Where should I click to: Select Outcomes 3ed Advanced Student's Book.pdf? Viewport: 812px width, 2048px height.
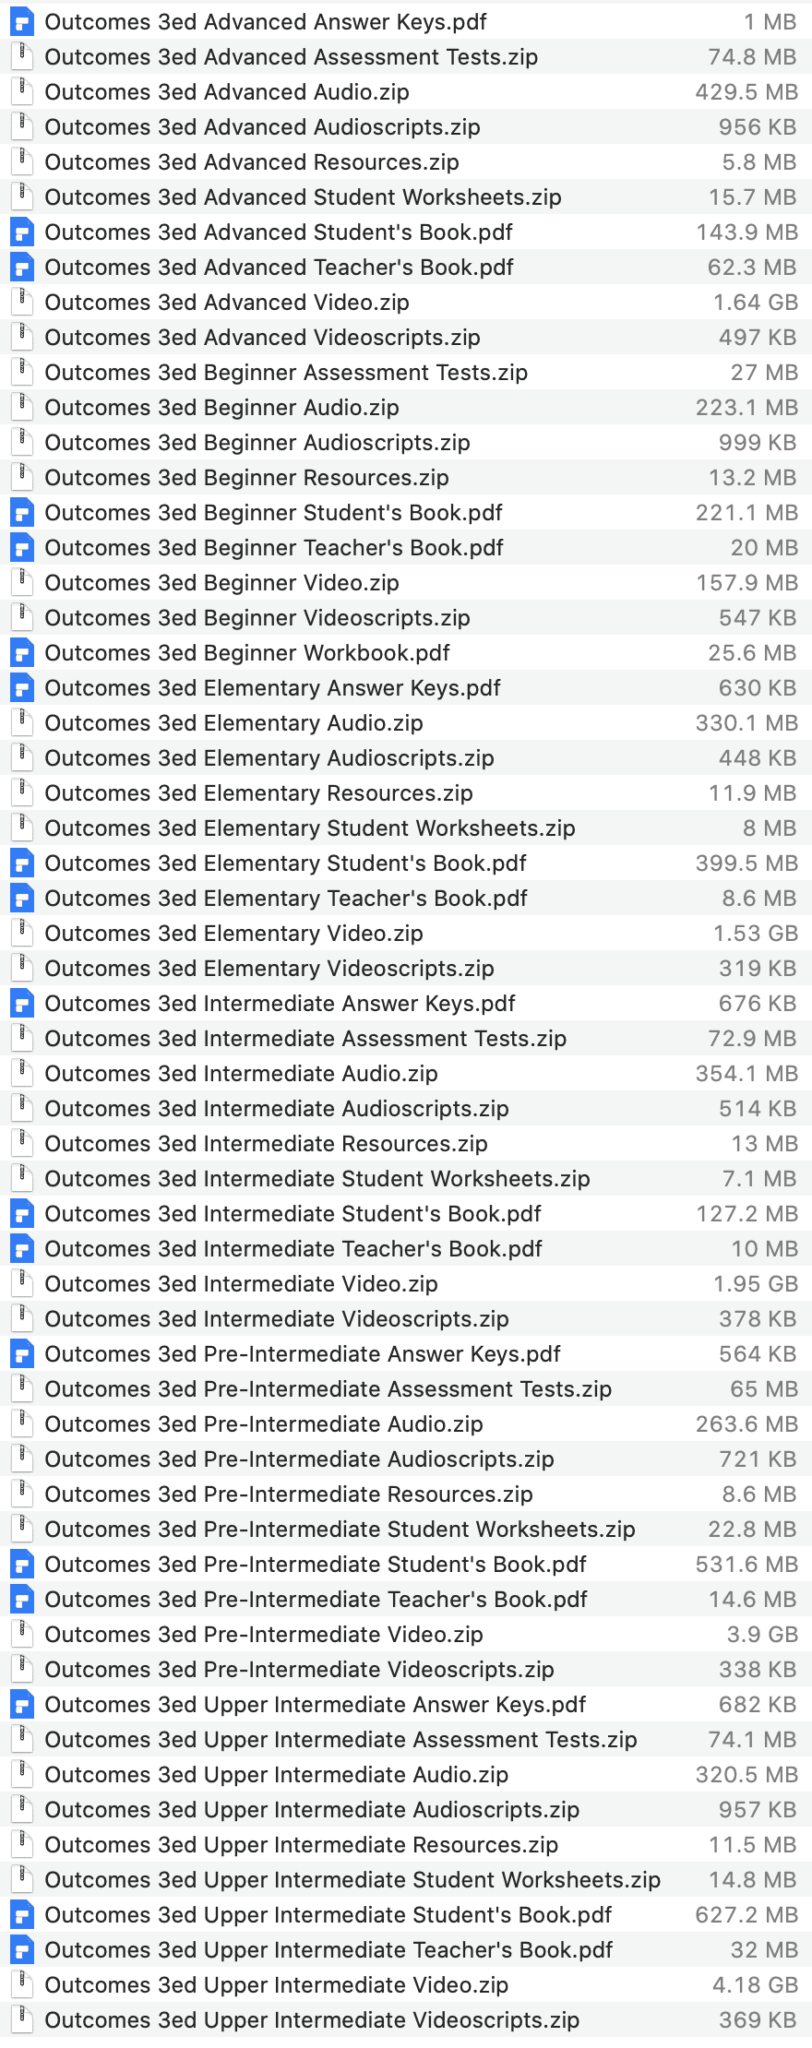coord(406,232)
